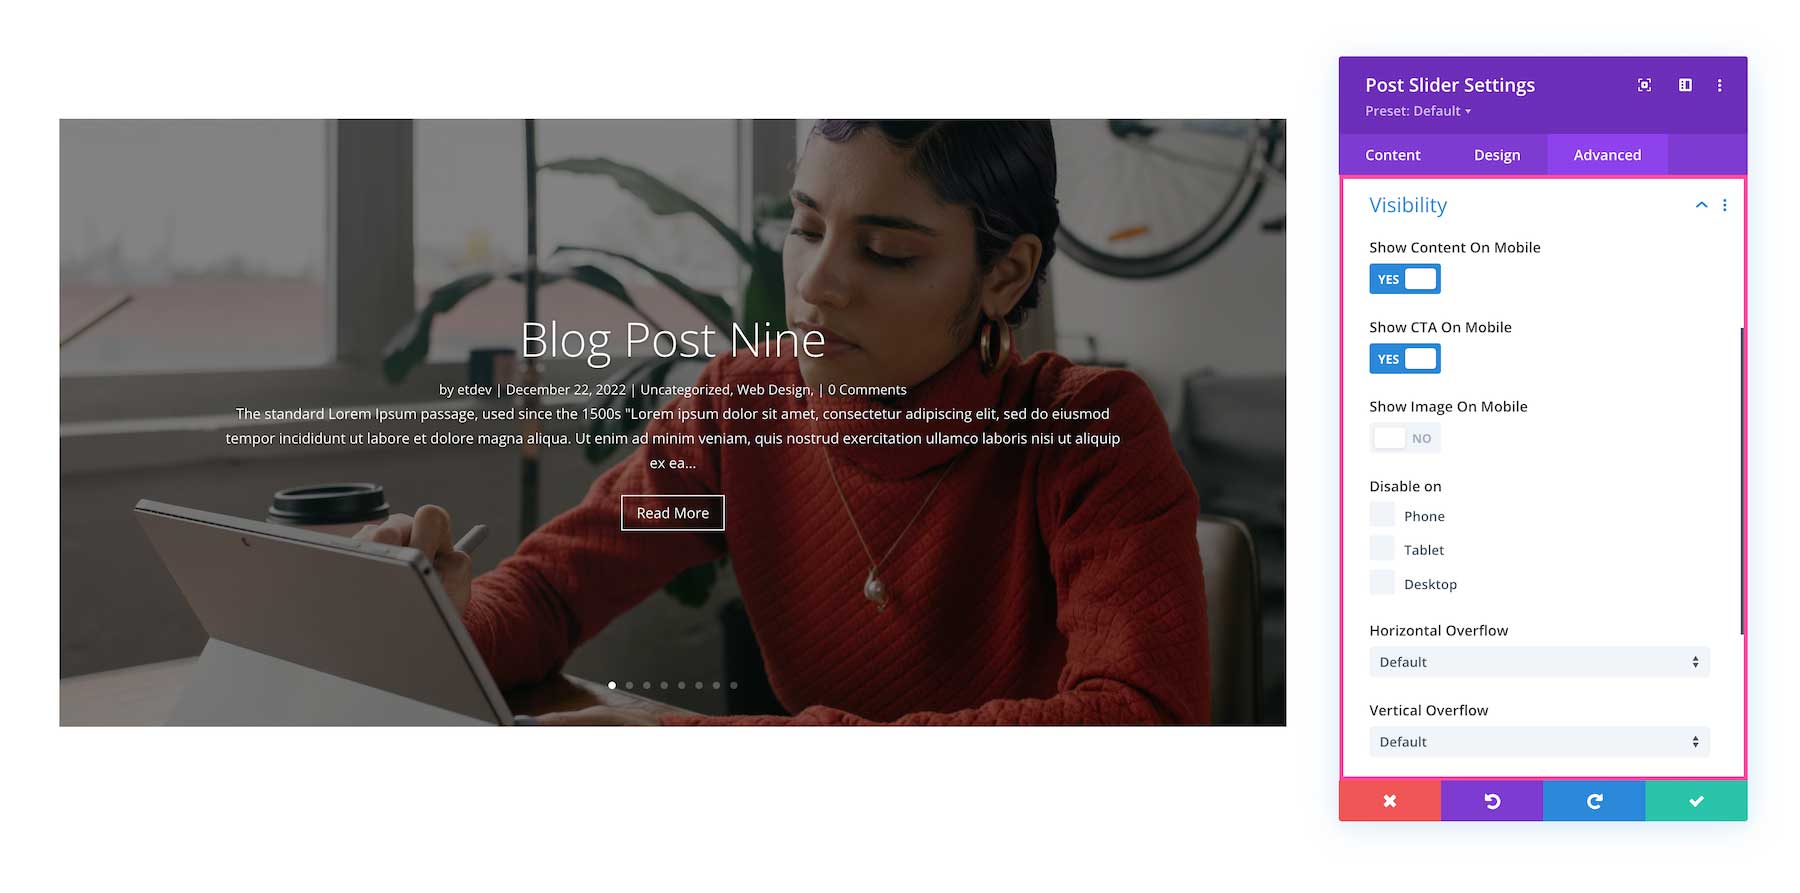Collapse the Visibility section chevron
Viewport: 1800px width, 893px height.
coord(1701,205)
